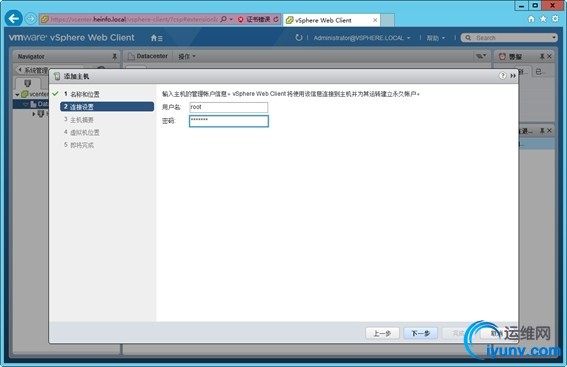Click the browser forward arrow button
Viewport: 567px width, 367px height.
(31, 18)
